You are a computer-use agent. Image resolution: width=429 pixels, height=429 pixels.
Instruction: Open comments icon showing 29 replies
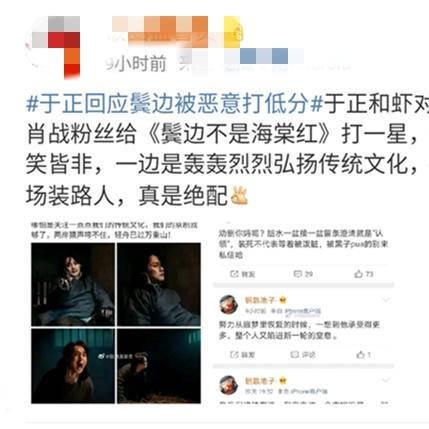coord(297,274)
